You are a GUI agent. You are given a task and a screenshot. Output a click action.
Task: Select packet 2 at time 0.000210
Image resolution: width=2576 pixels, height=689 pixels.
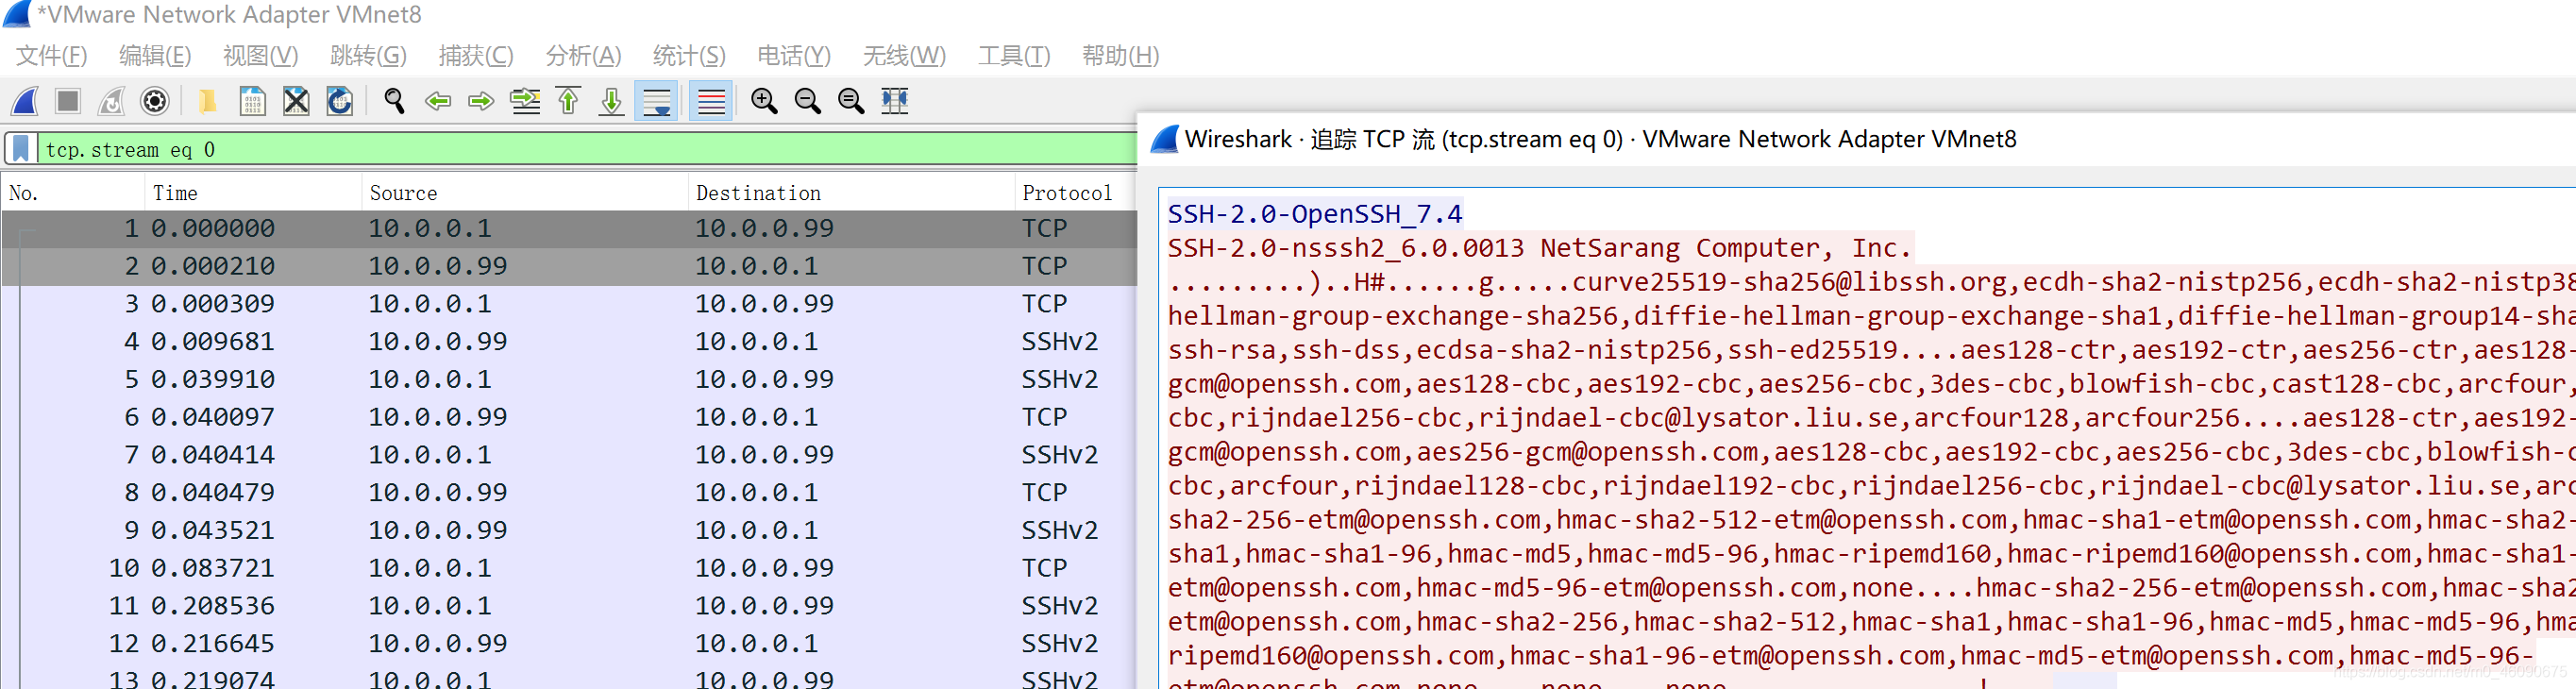point(570,267)
